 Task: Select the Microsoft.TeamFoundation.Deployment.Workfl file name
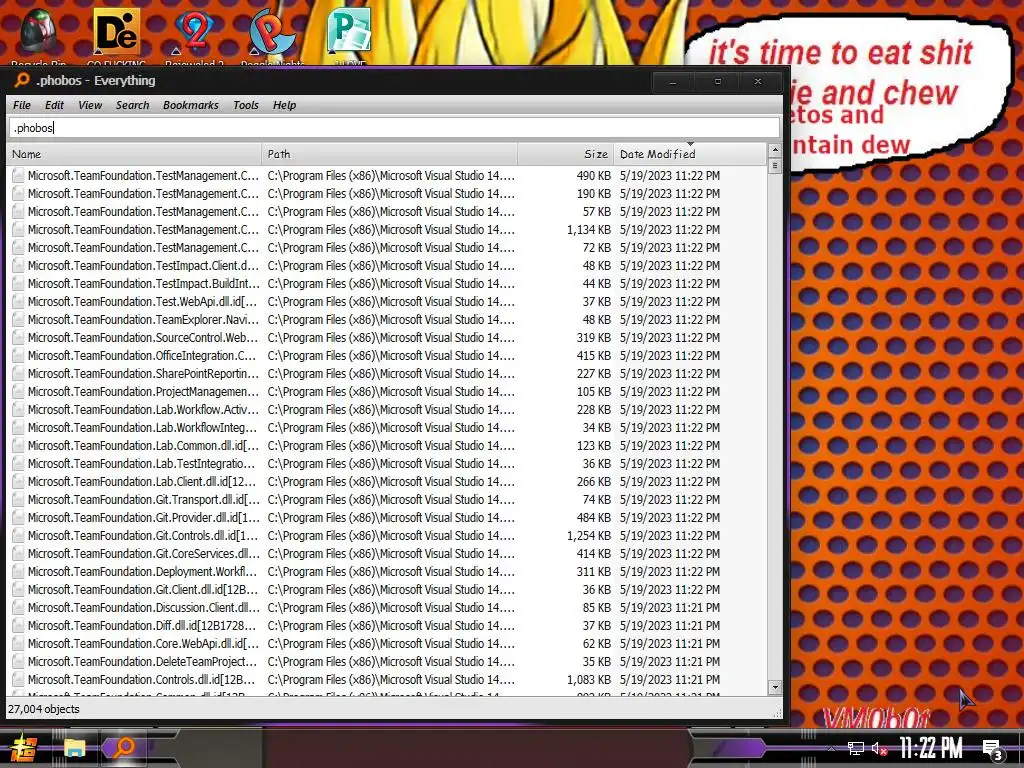tap(142, 571)
